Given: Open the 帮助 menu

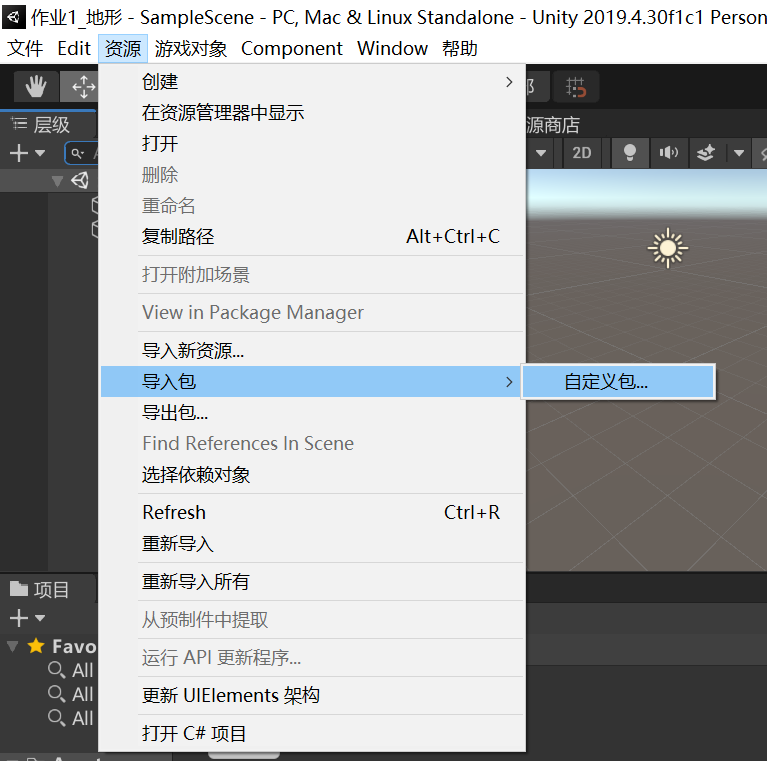Looking at the screenshot, I should (x=460, y=48).
